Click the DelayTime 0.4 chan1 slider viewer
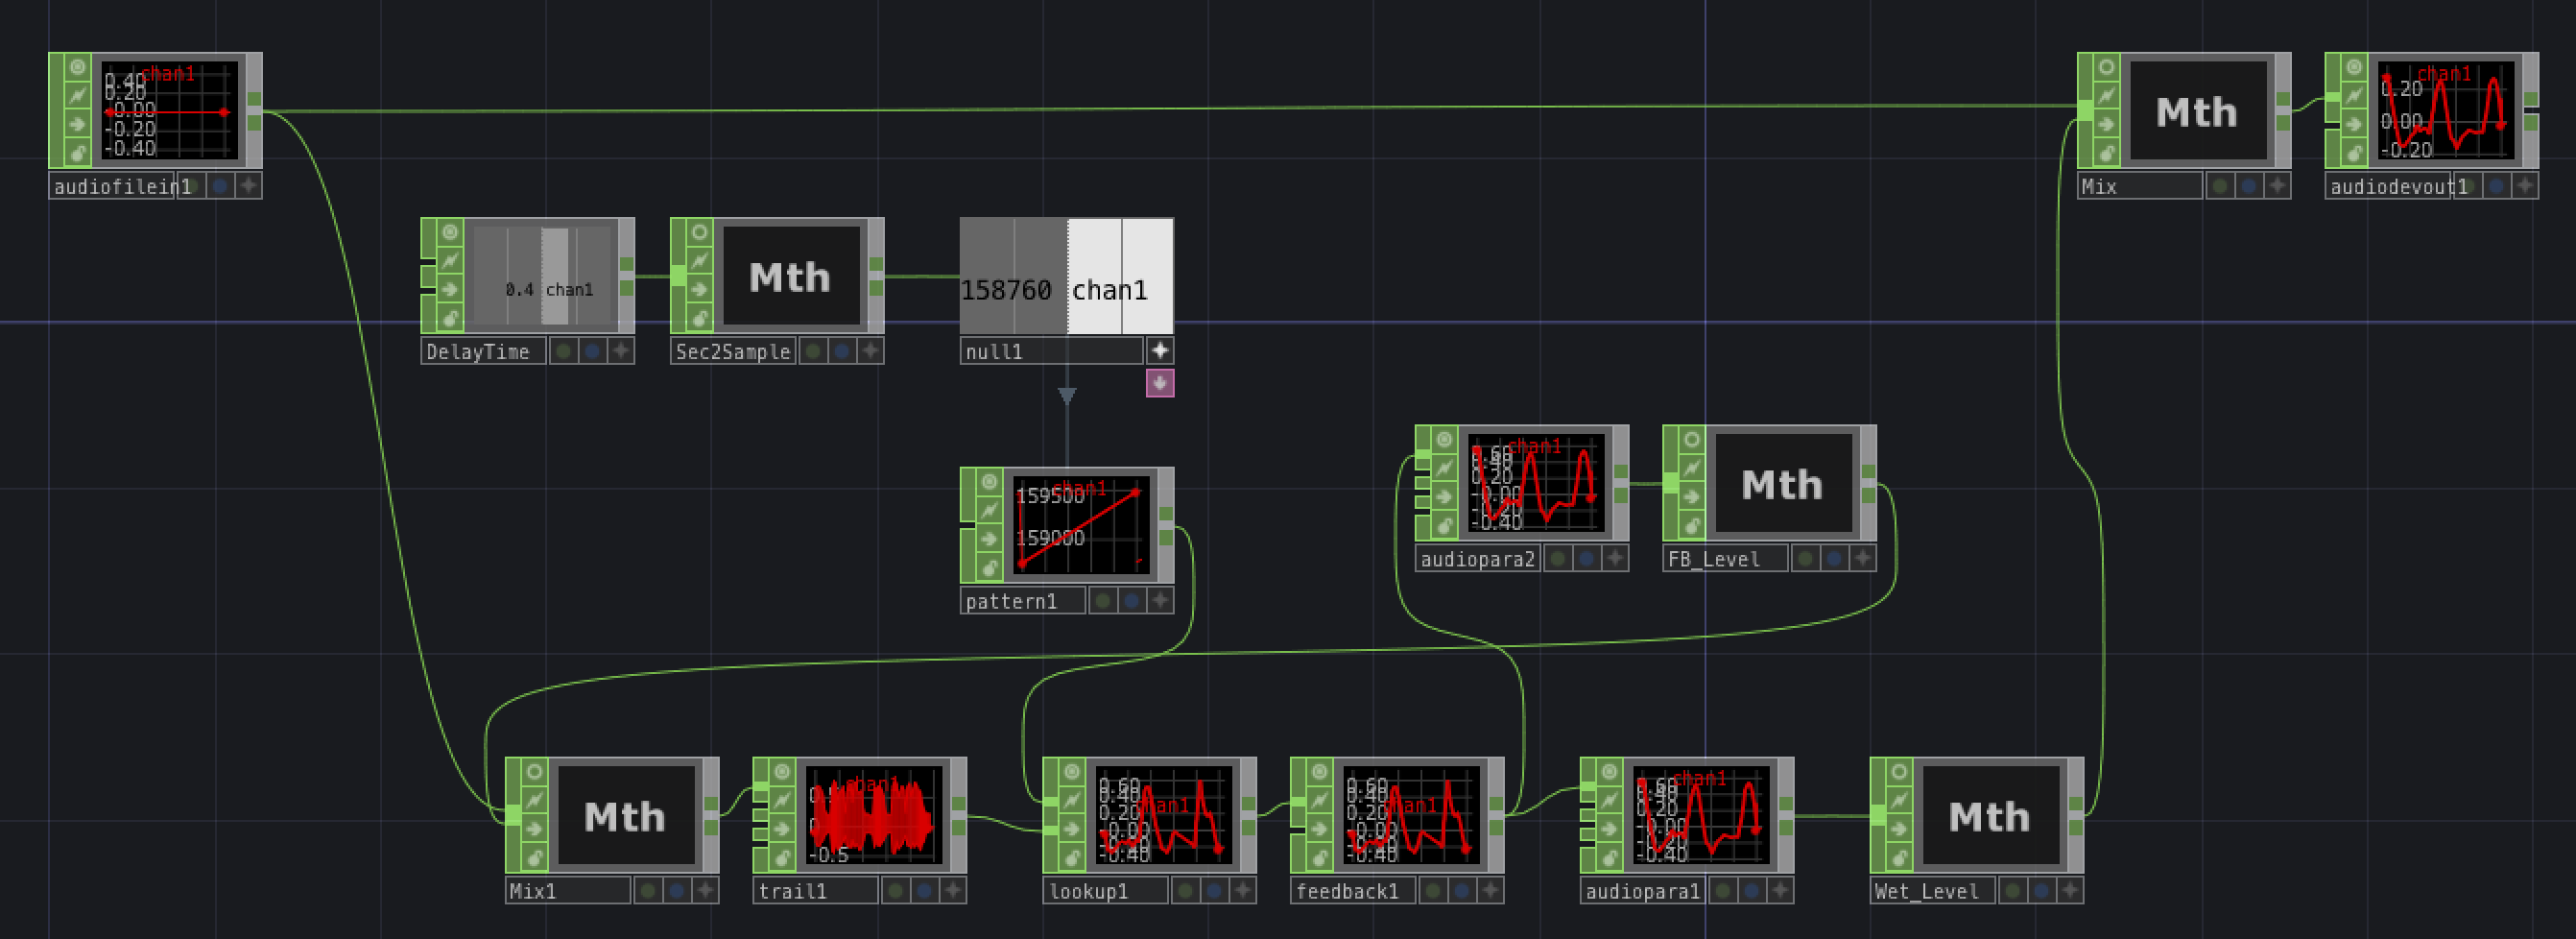The image size is (2576, 939). 541,276
